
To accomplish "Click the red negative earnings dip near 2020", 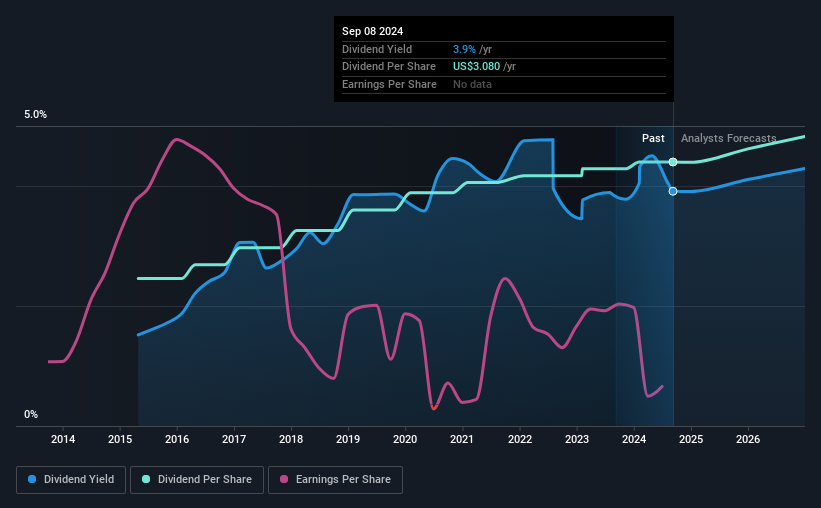I will (x=434, y=407).
